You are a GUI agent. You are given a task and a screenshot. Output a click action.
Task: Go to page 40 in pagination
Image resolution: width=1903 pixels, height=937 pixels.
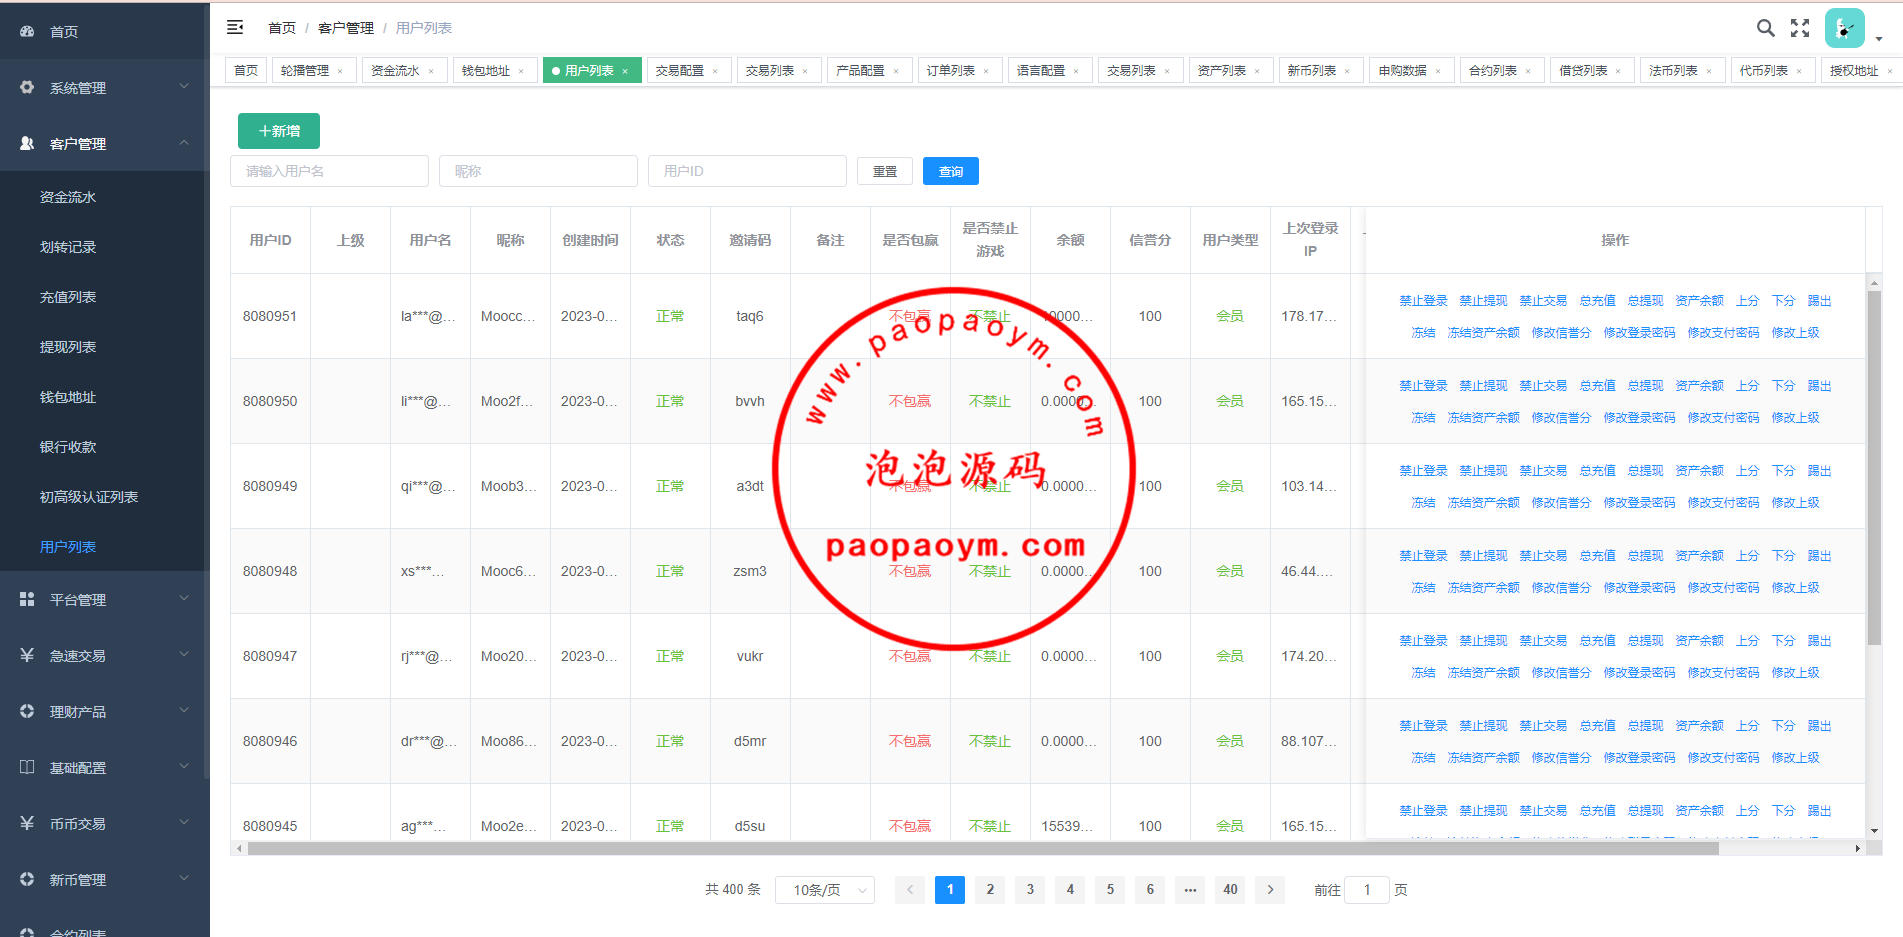1230,890
